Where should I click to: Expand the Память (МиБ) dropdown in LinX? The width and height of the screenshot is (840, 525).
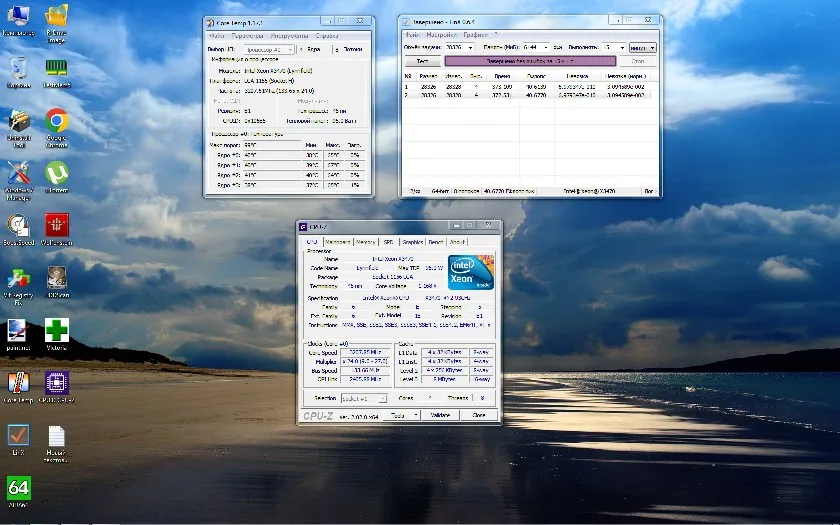pos(545,48)
